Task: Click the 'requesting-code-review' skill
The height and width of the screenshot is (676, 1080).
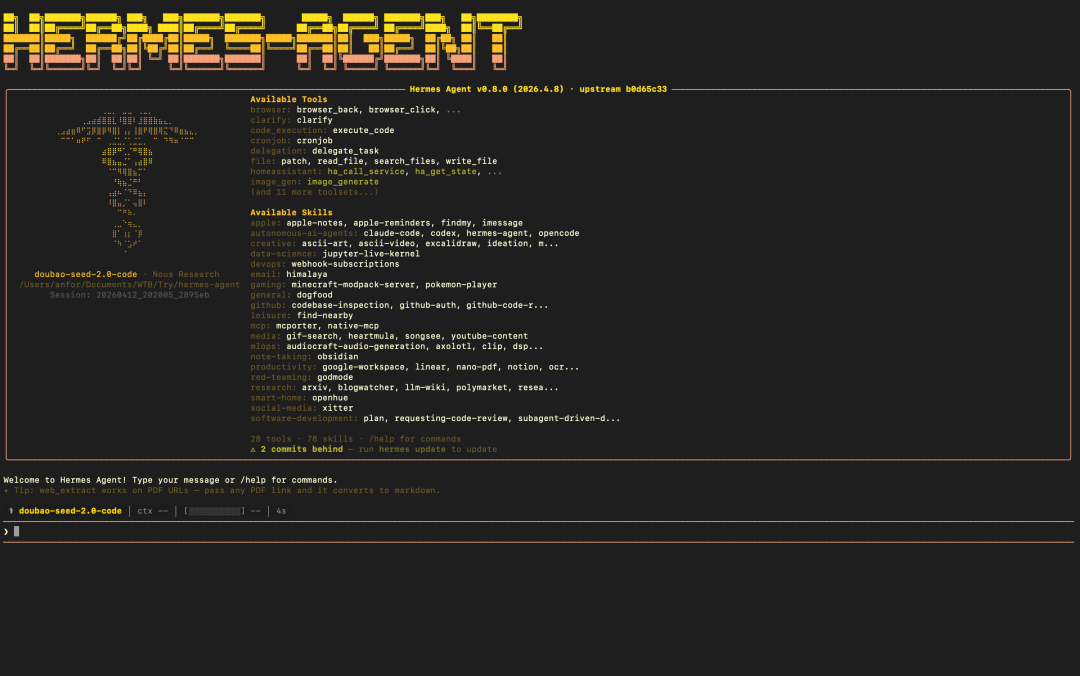Action: pyautogui.click(x=450, y=418)
